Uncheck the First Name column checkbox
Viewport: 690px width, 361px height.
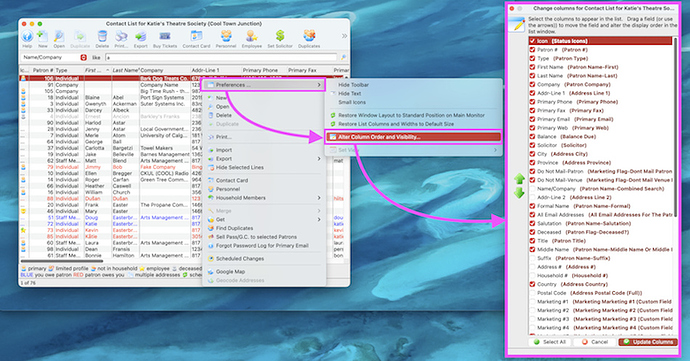click(532, 67)
